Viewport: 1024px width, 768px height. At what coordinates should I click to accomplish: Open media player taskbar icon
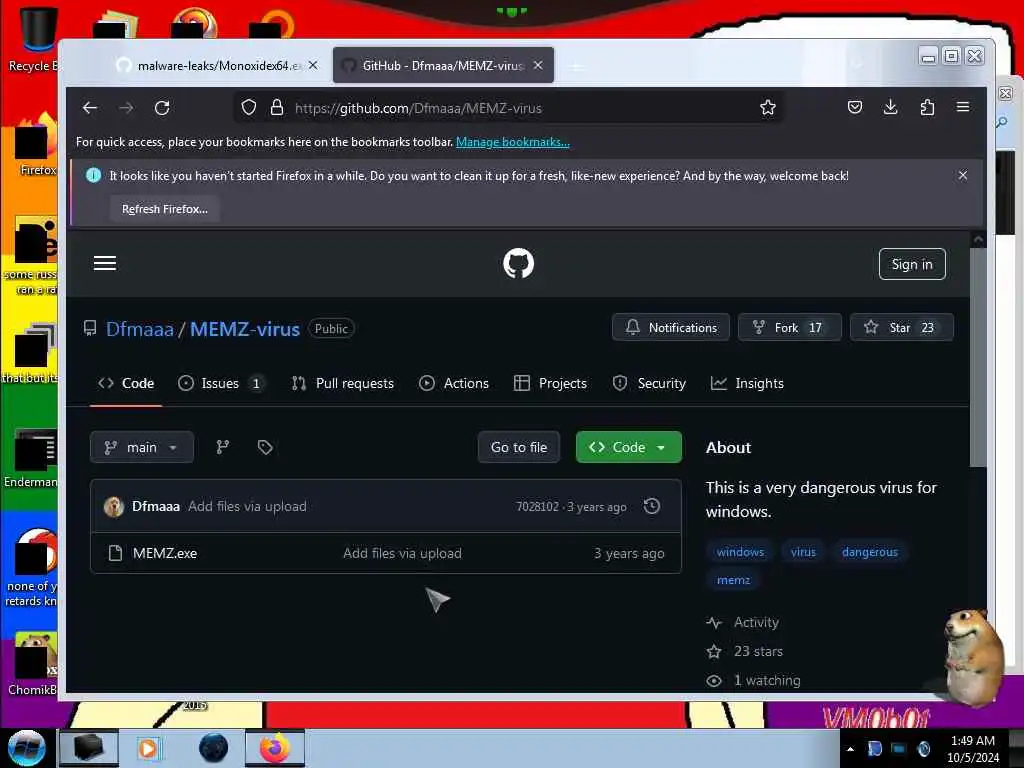[148, 748]
